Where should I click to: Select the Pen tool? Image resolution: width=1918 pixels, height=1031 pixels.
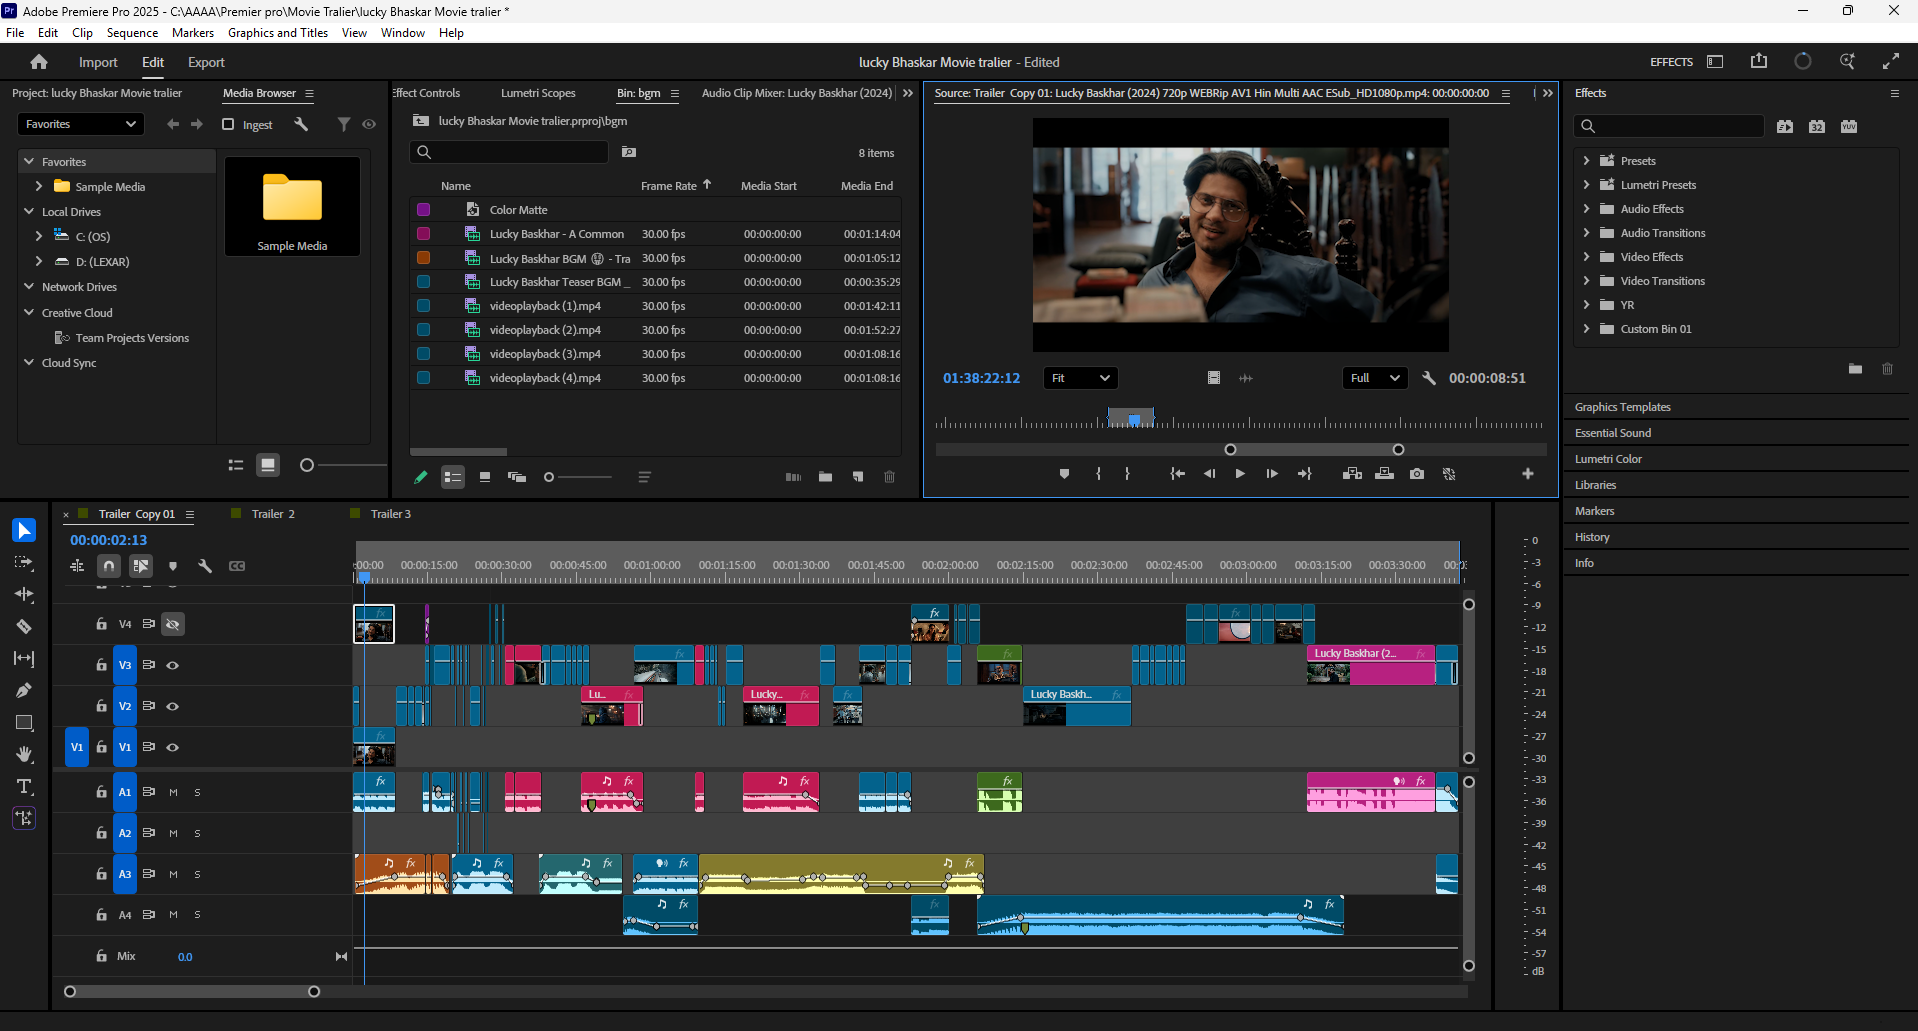coord(24,691)
